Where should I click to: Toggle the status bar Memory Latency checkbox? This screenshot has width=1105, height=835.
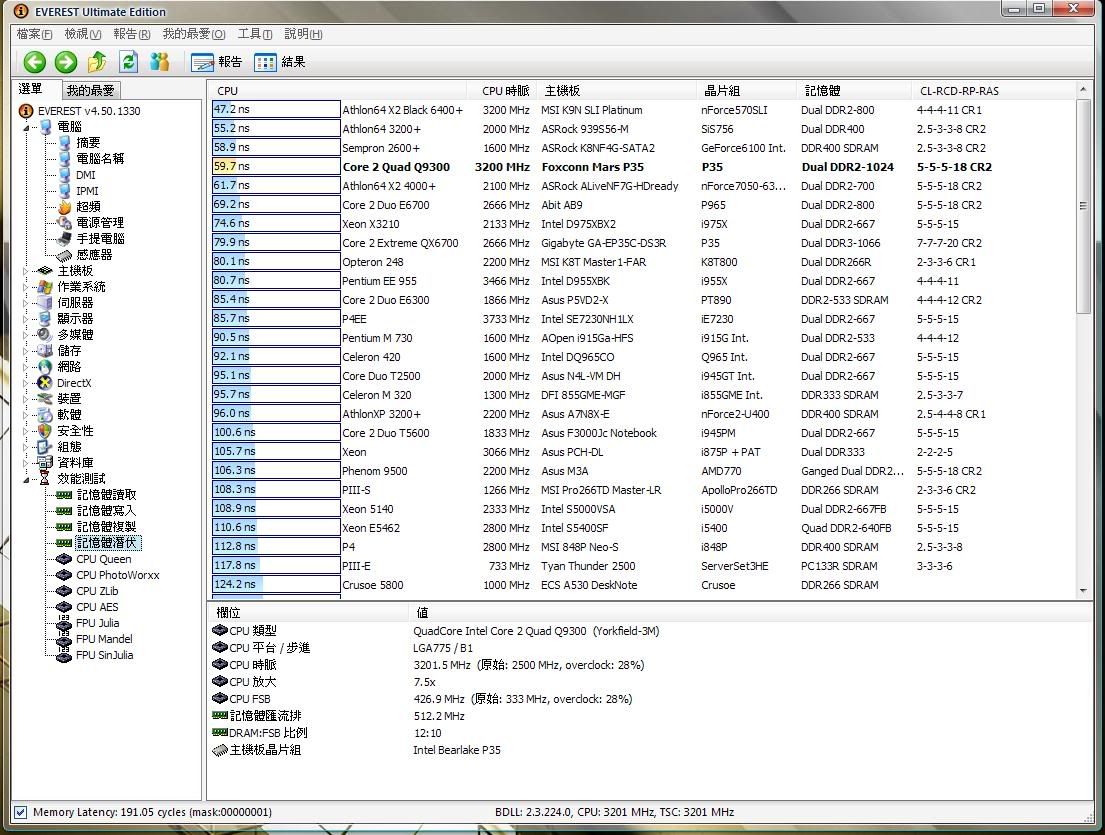pyautogui.click(x=20, y=812)
